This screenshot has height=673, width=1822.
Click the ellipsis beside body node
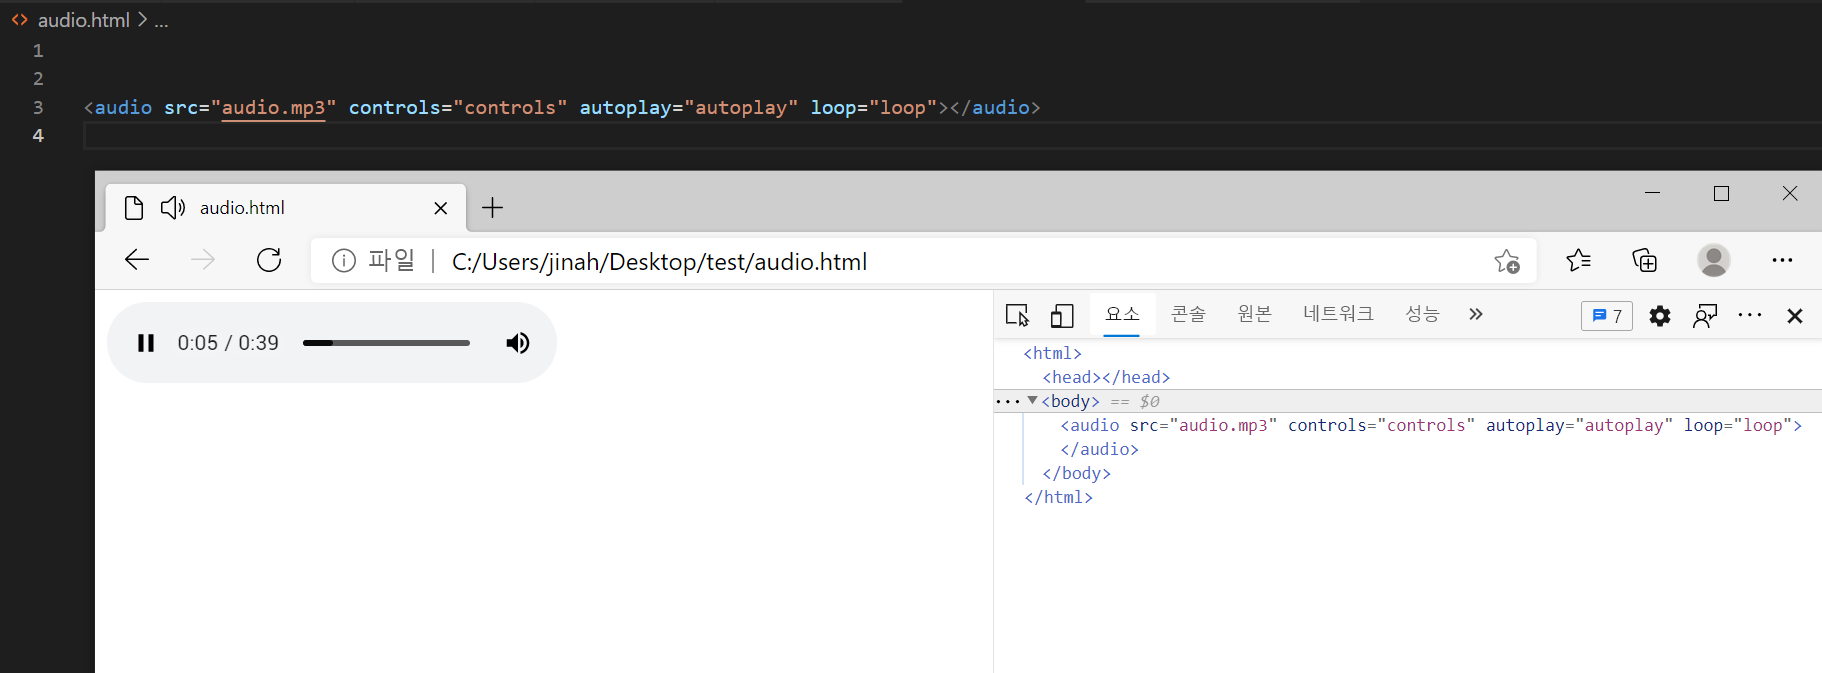click(1008, 402)
